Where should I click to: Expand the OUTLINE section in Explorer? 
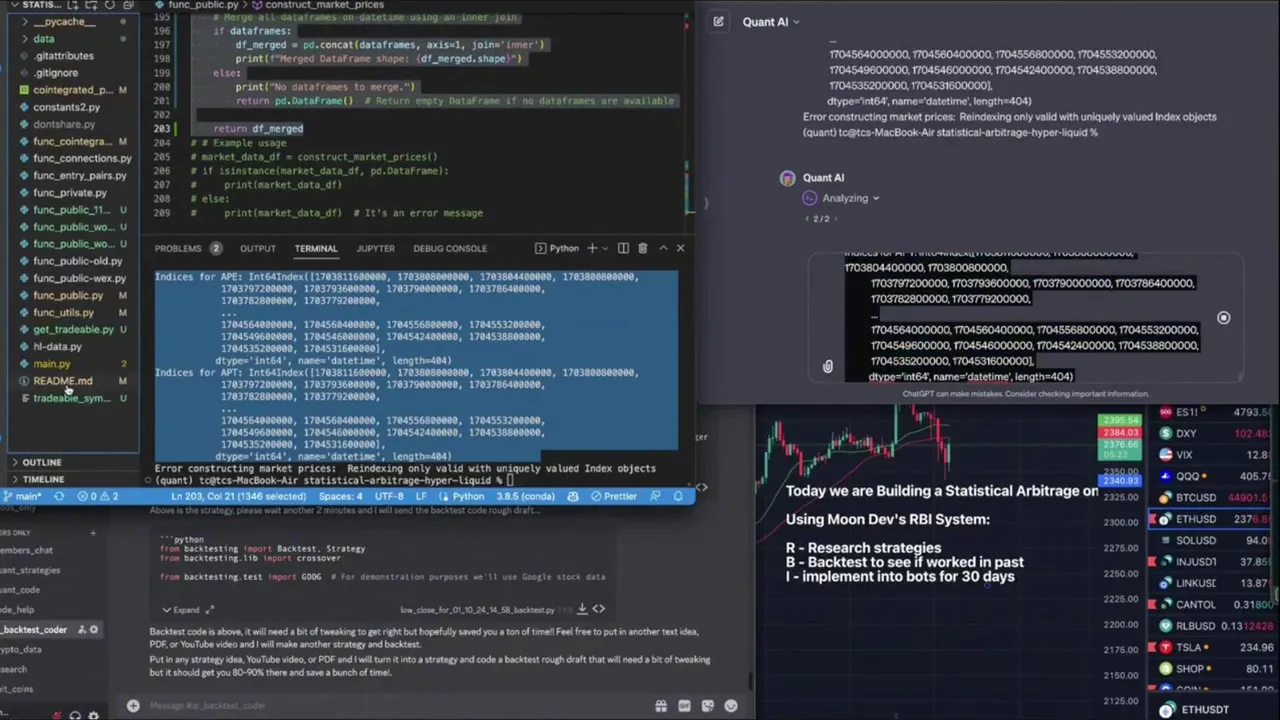click(41, 462)
